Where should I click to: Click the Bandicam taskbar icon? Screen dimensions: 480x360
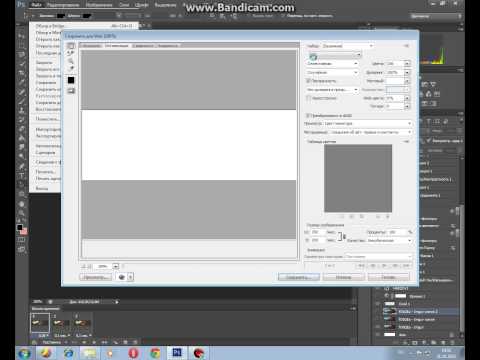pos(199,353)
